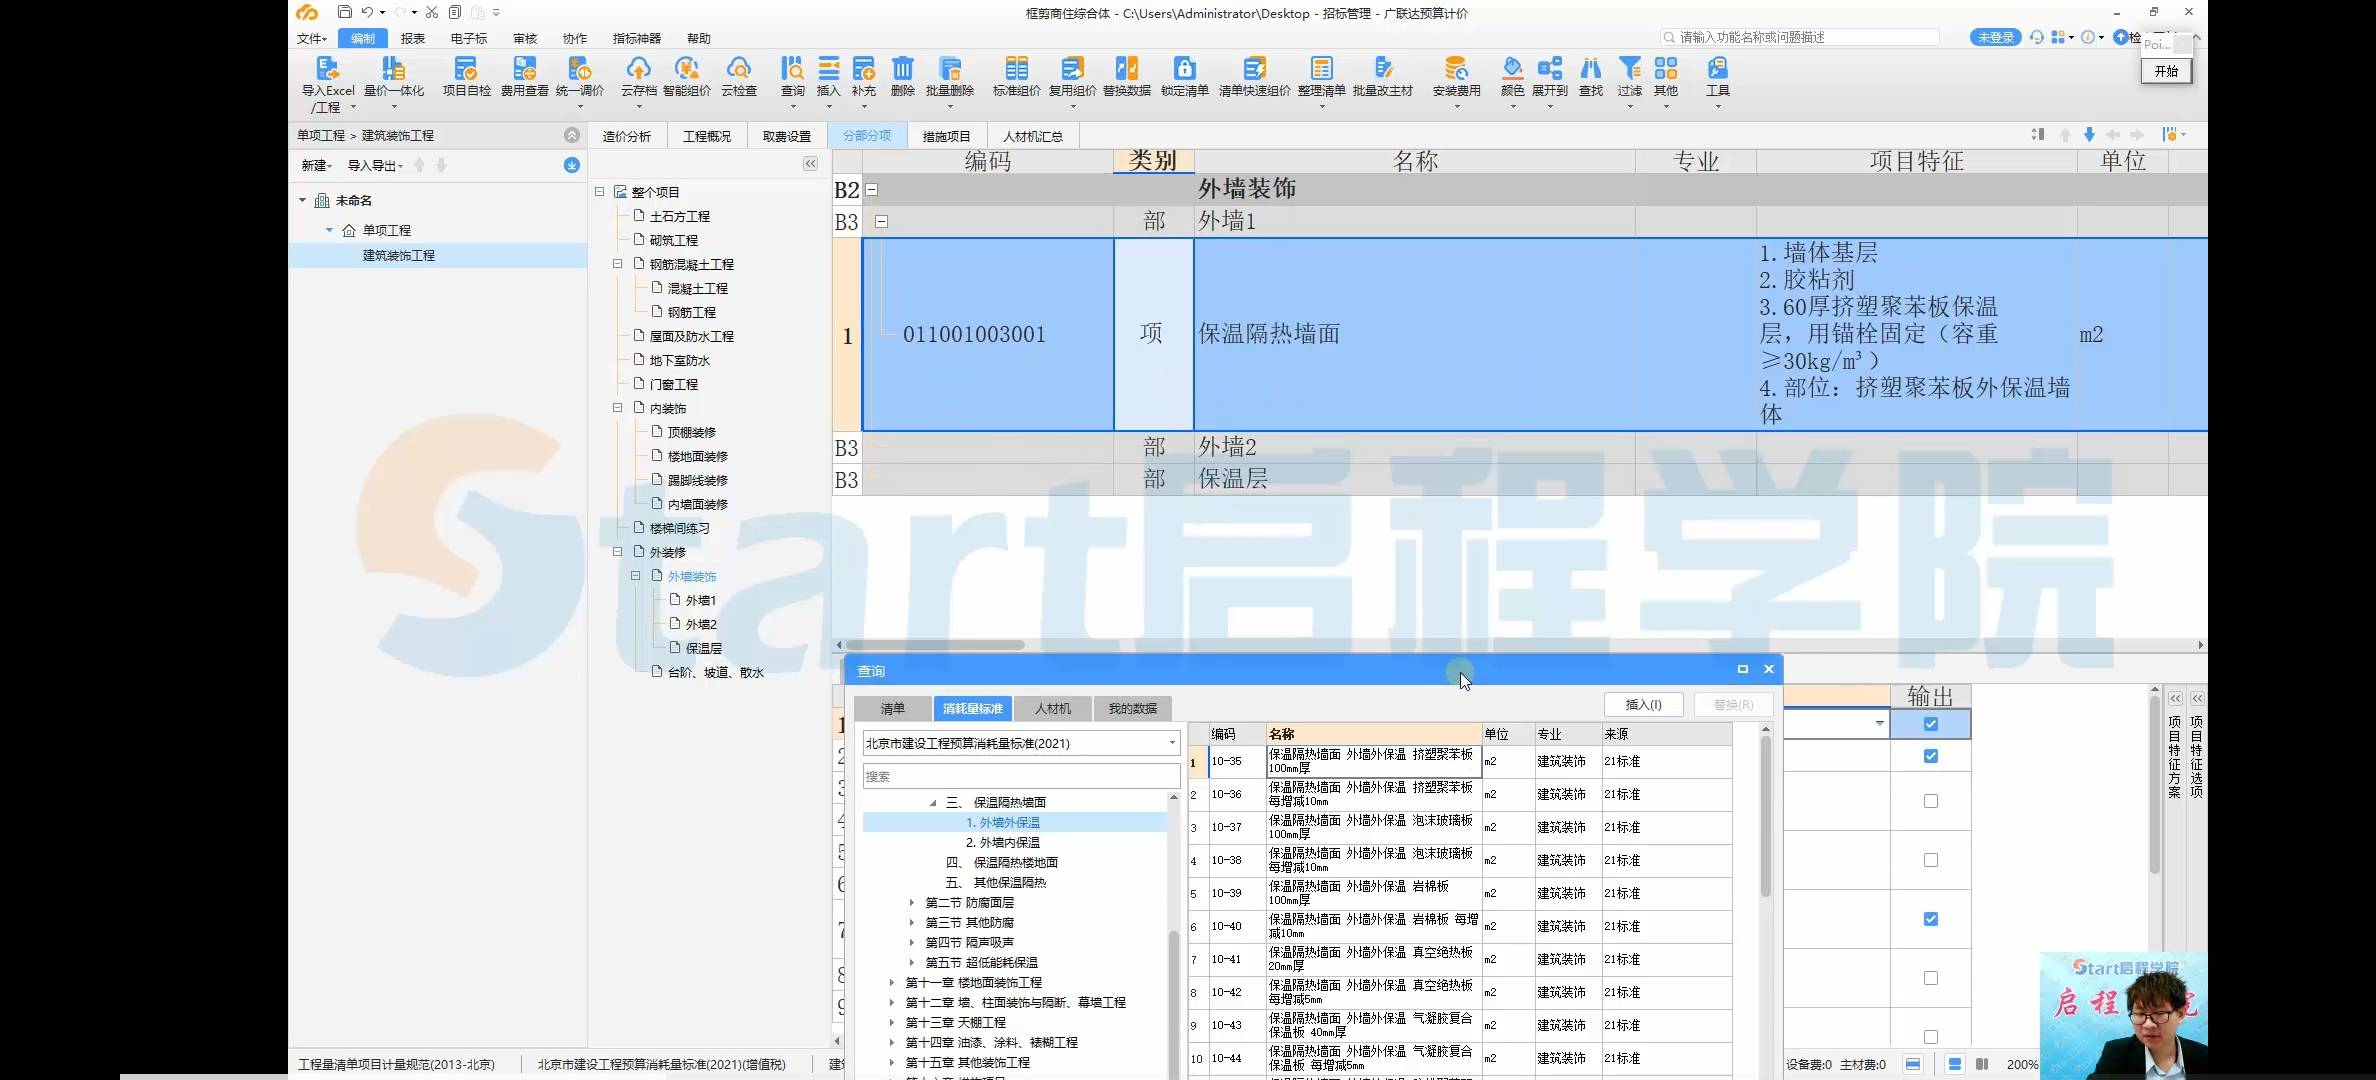Collapse the 外墙装饰 B2 section in the table

point(871,189)
